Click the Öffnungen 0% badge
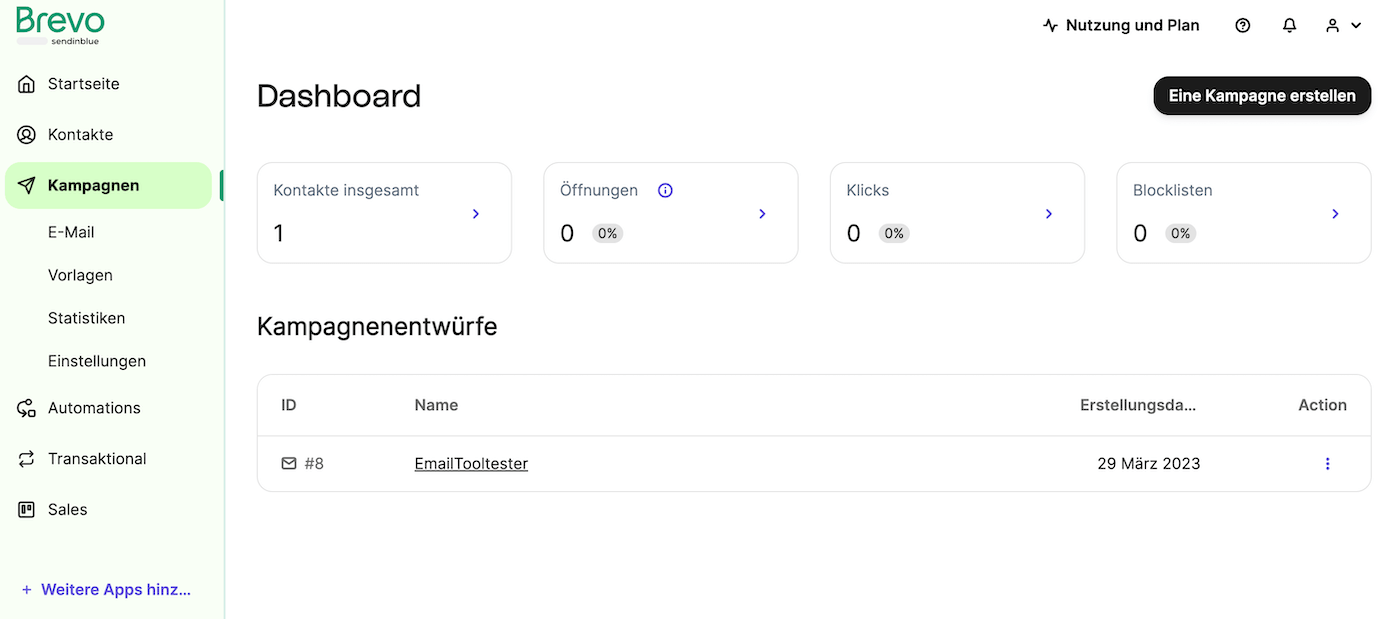 pos(607,233)
